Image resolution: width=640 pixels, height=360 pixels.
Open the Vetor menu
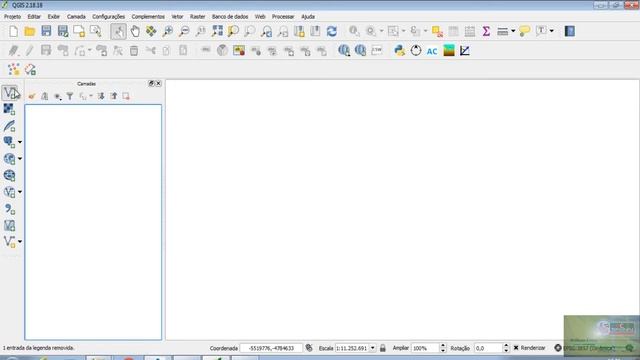pyautogui.click(x=177, y=17)
